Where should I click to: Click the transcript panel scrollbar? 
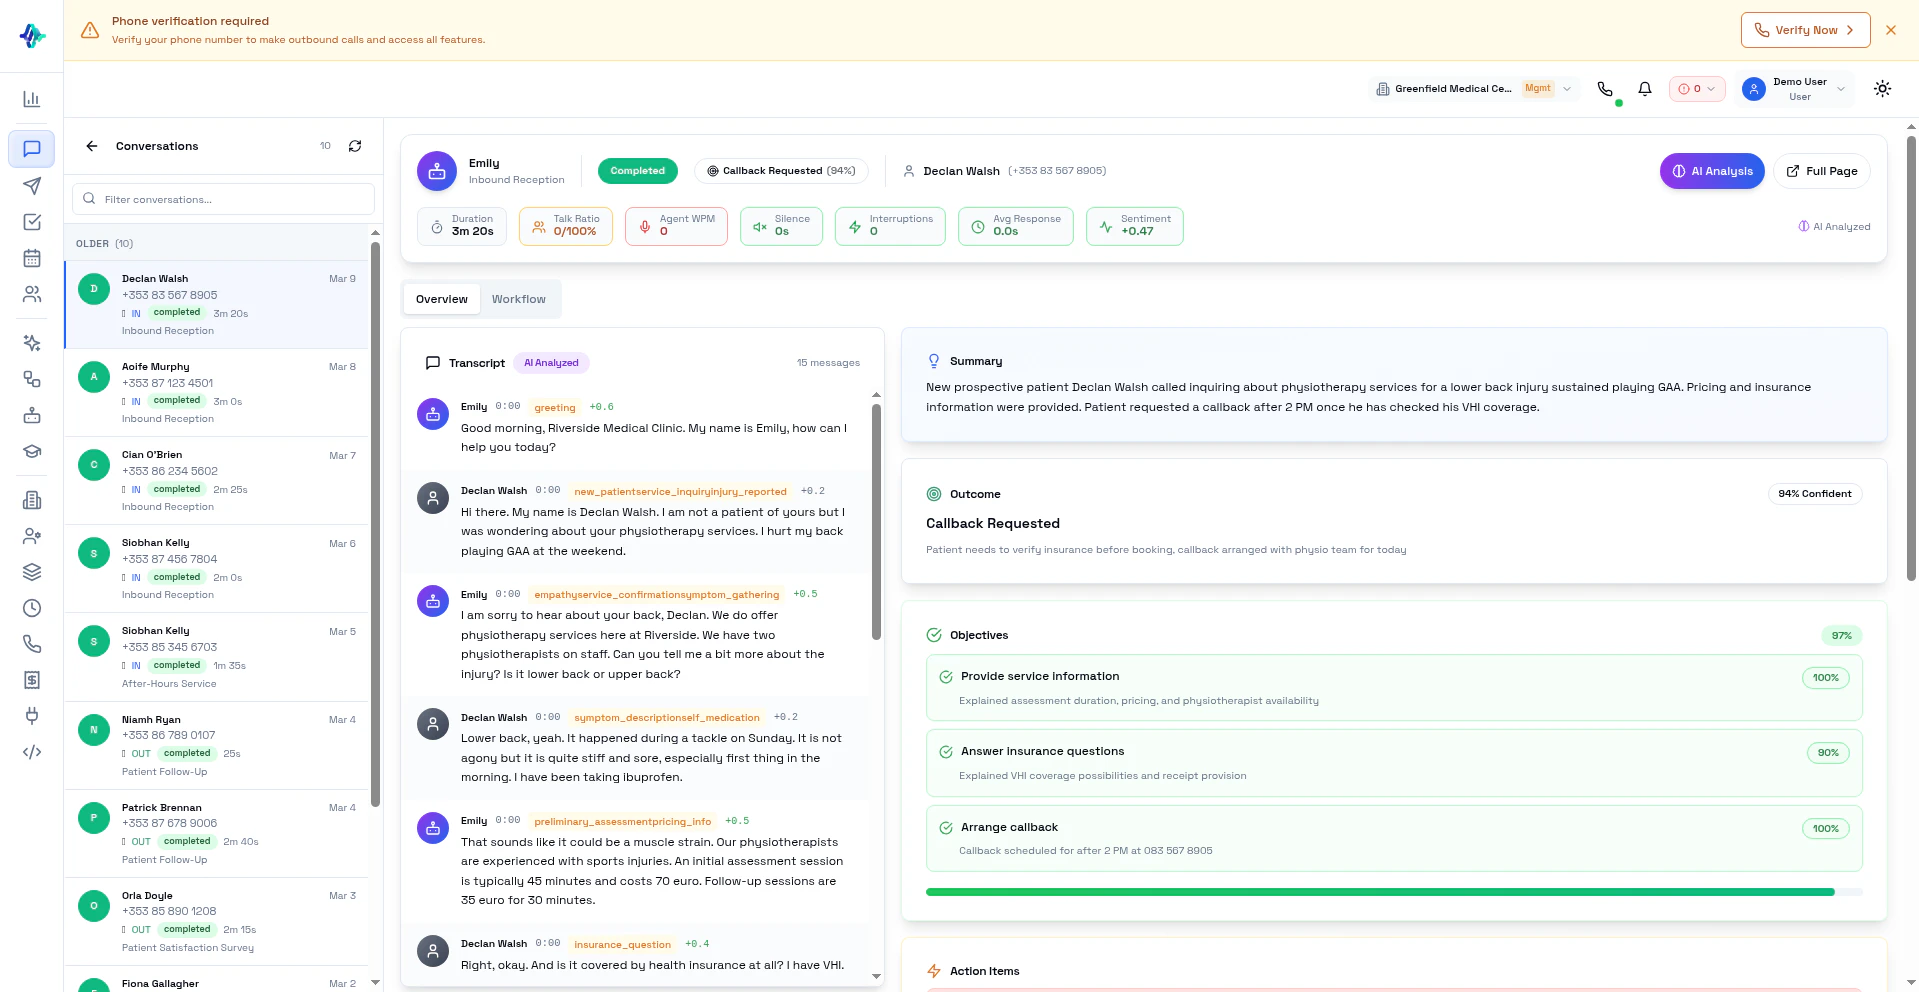click(877, 520)
